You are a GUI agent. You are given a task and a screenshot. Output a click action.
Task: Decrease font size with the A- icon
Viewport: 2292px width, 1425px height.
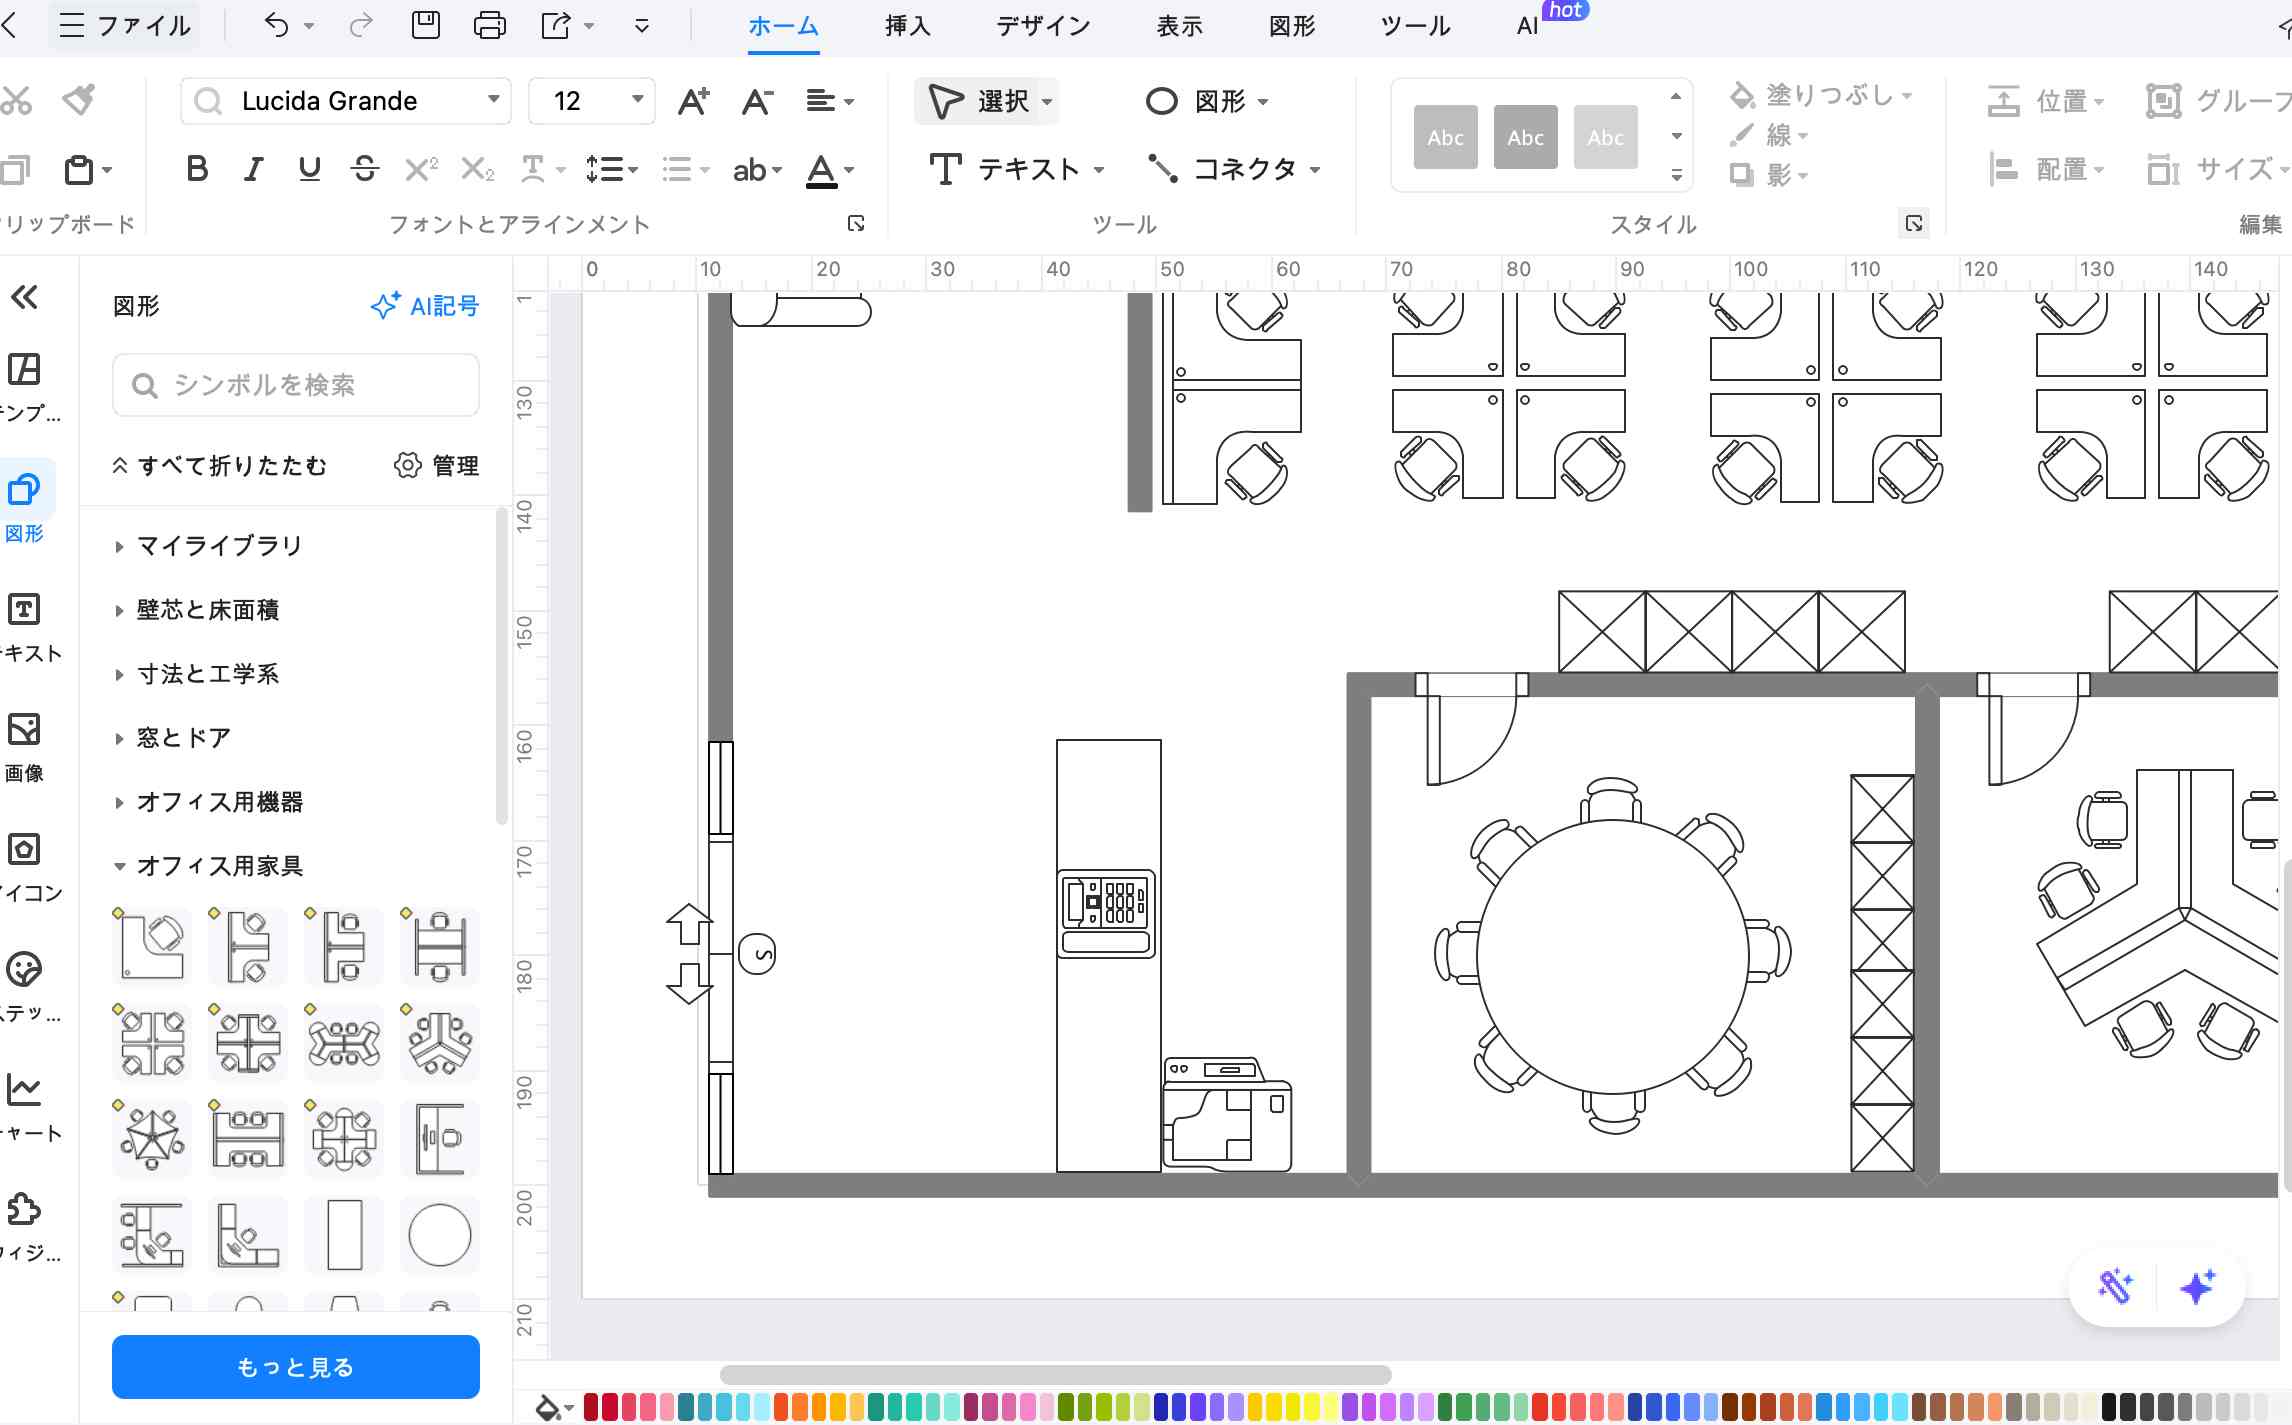(757, 101)
